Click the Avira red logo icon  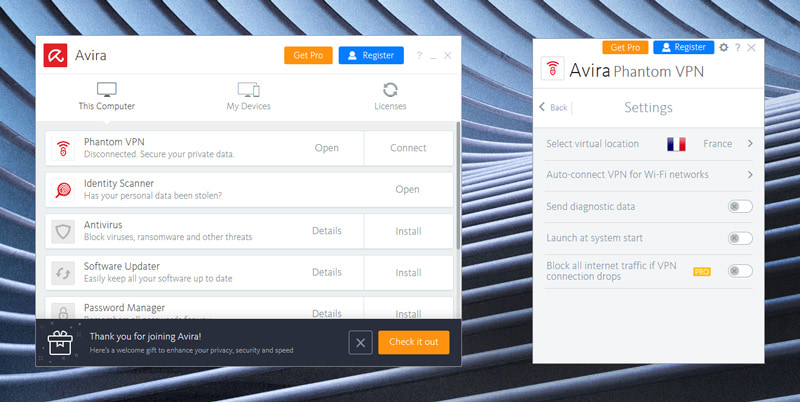55,55
